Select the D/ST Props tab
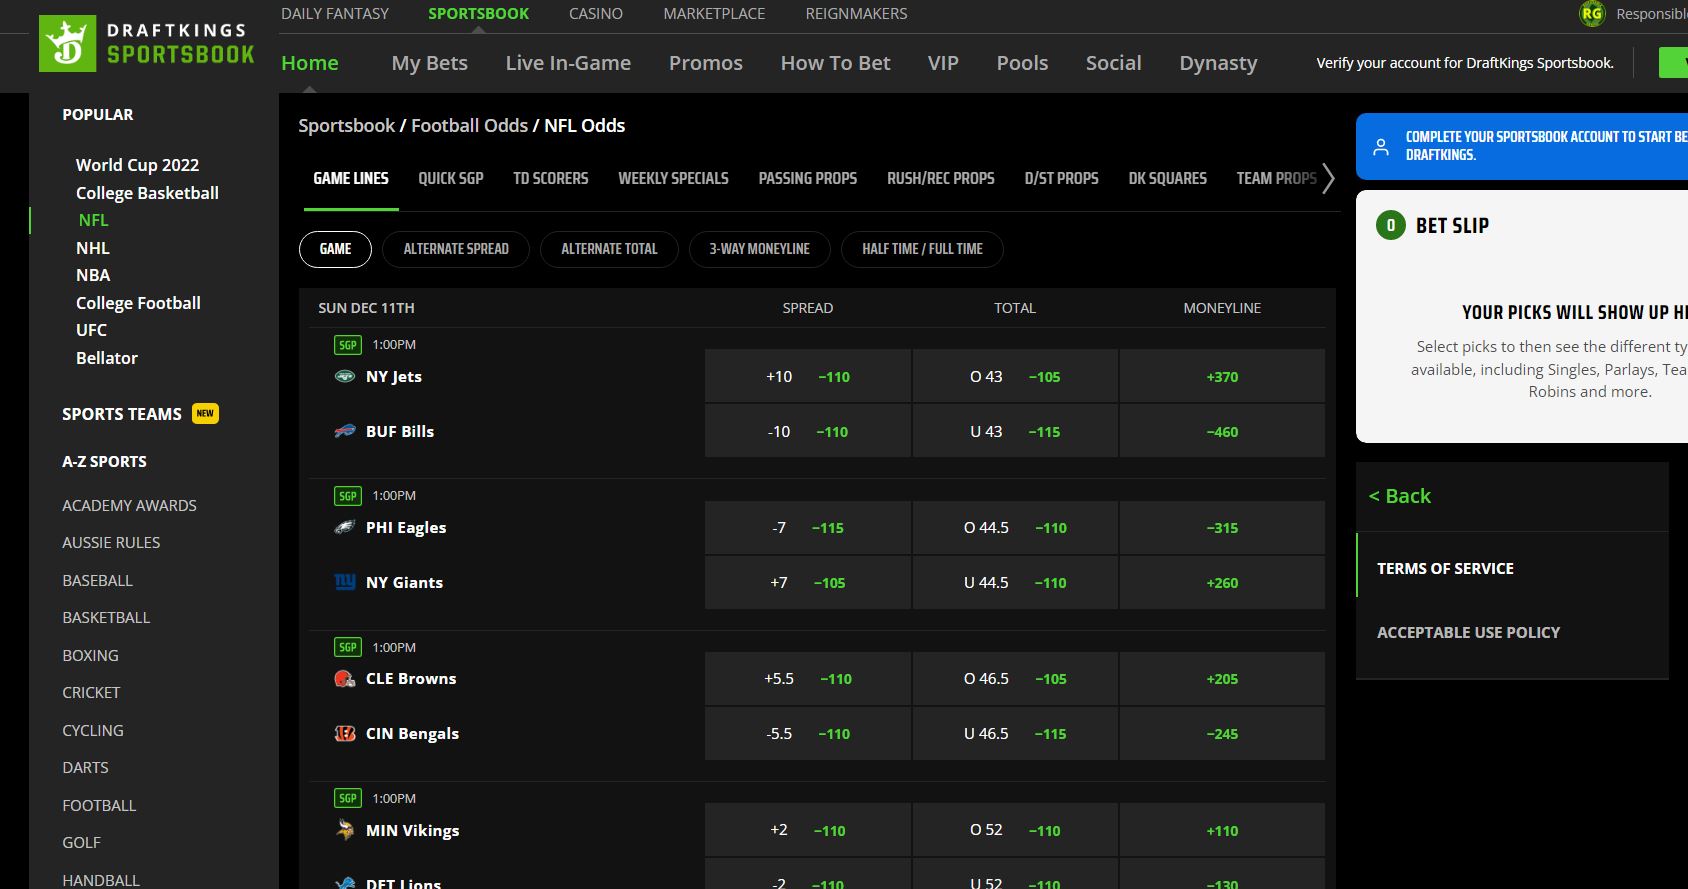Viewport: 1688px width, 889px height. [x=1061, y=178]
